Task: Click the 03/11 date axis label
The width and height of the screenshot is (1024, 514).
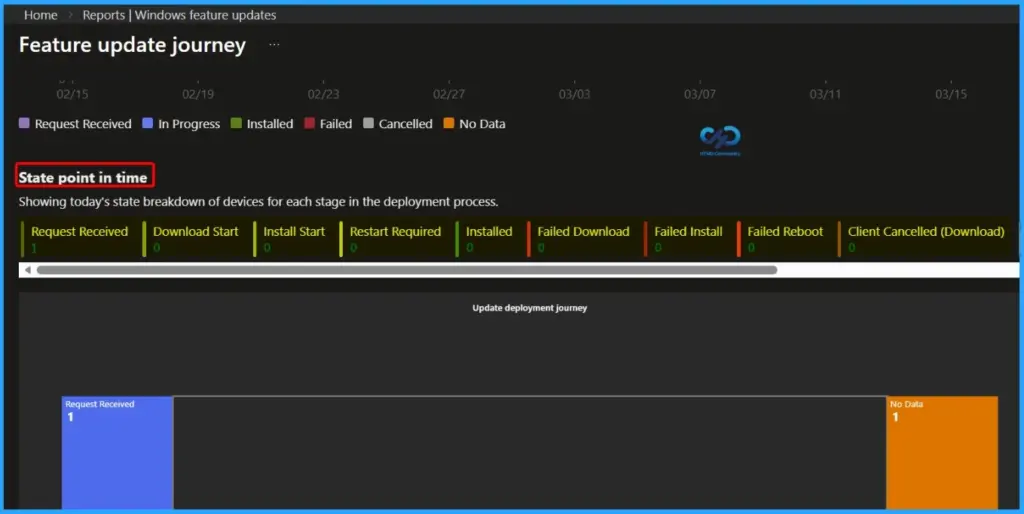Action: tap(825, 94)
